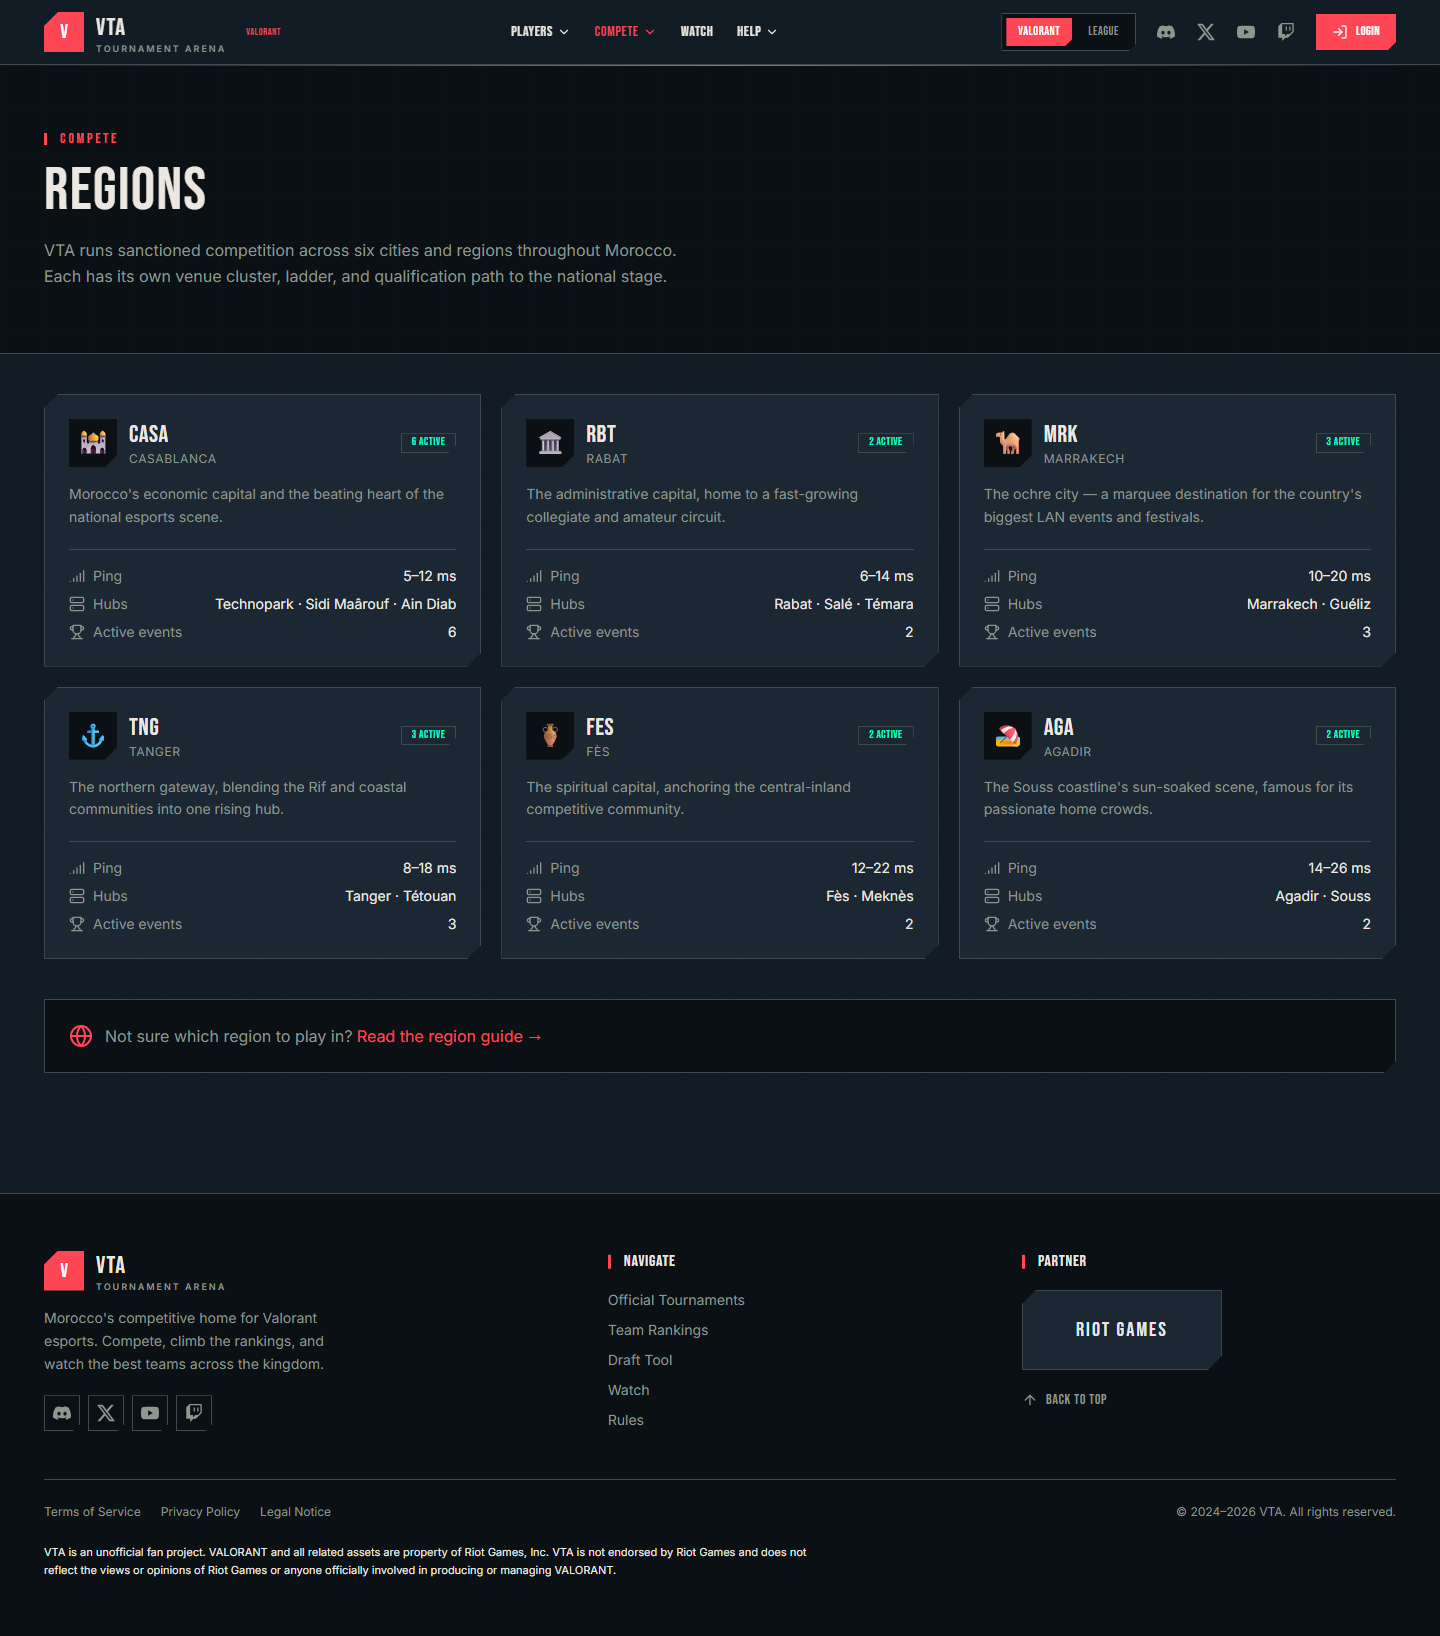The height and width of the screenshot is (1636, 1440).
Task: Open Privacy Policy link
Action: [x=200, y=1512]
